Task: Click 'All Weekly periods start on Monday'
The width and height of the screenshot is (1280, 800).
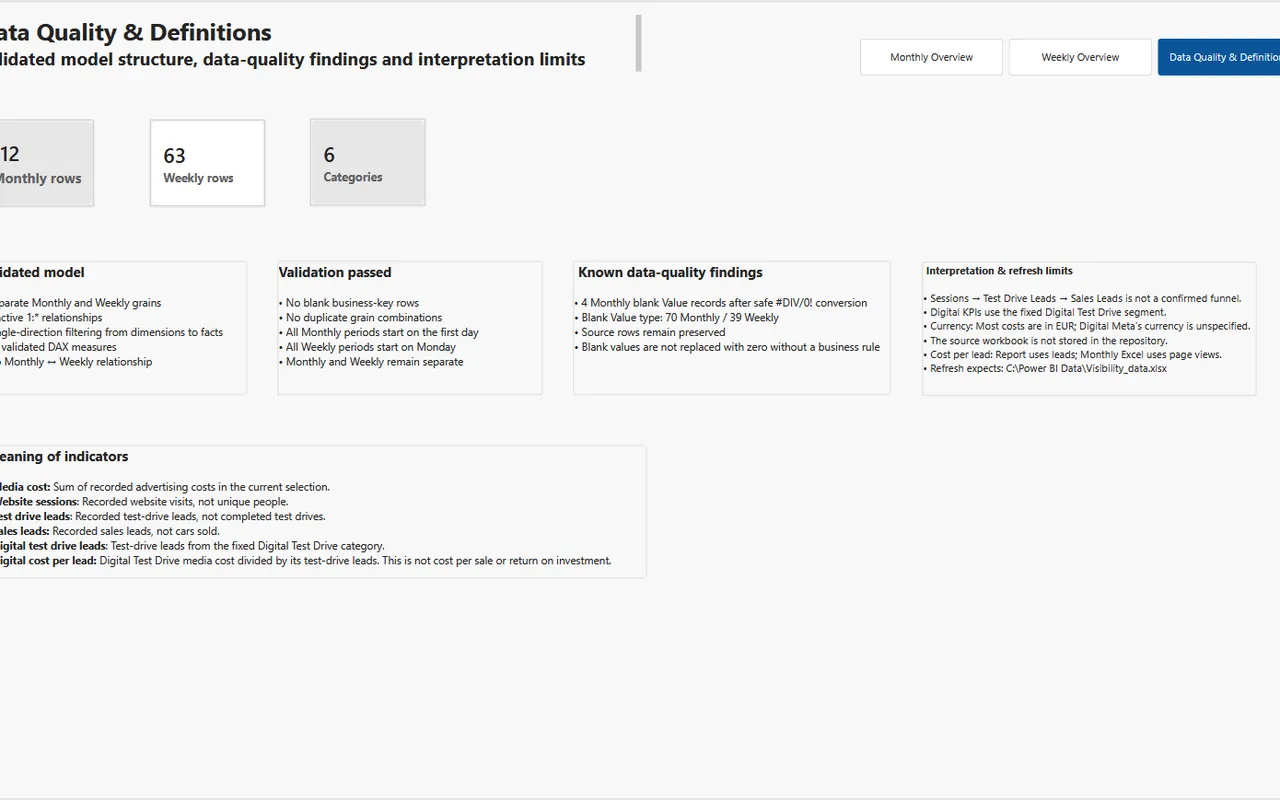Action: click(x=367, y=347)
